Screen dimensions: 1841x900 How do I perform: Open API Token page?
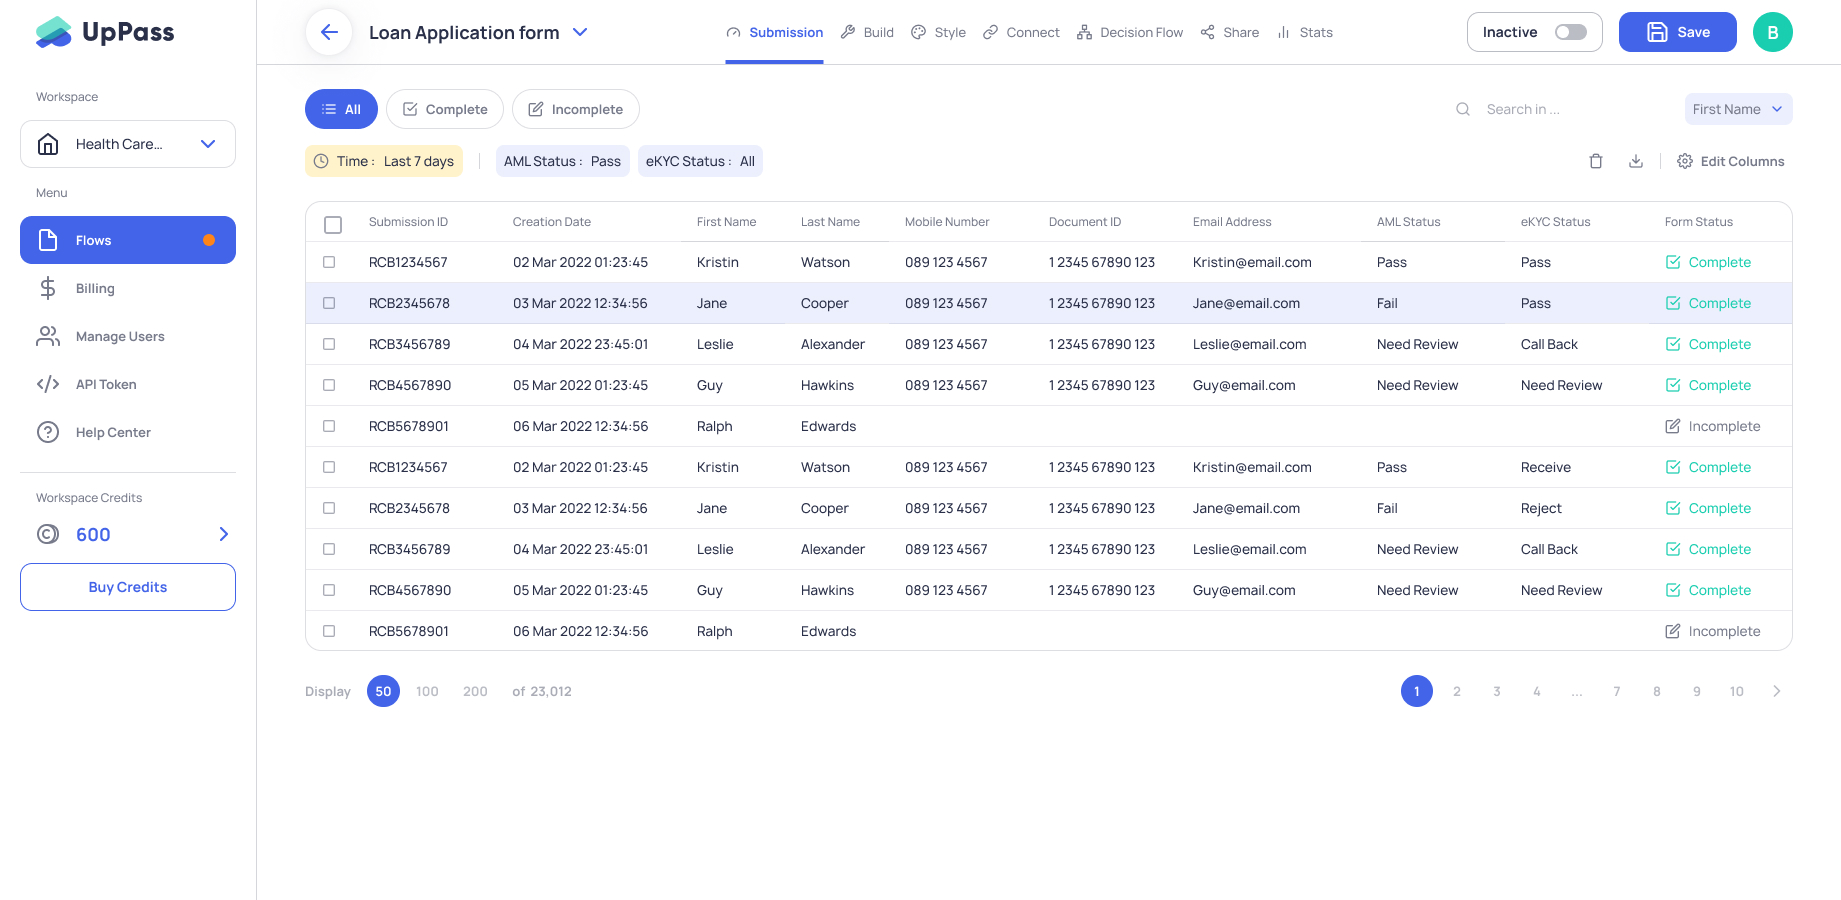click(x=128, y=384)
